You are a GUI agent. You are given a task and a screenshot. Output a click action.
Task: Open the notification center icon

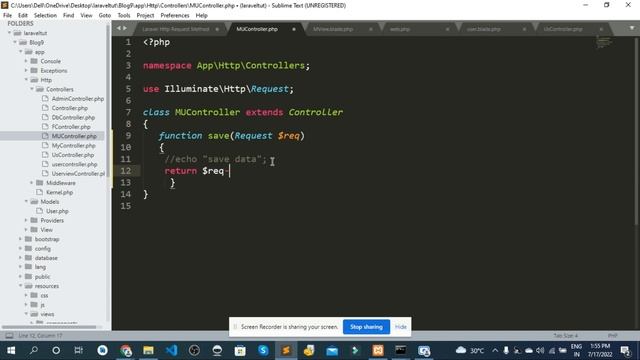(625, 350)
